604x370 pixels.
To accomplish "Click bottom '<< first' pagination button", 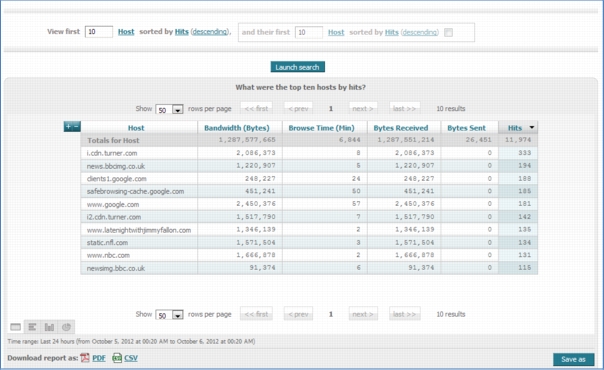I will 256,314.
